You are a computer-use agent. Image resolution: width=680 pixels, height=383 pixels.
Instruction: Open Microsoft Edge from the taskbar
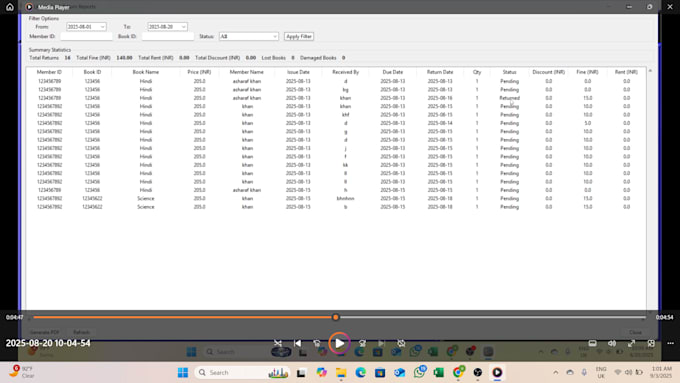360,373
